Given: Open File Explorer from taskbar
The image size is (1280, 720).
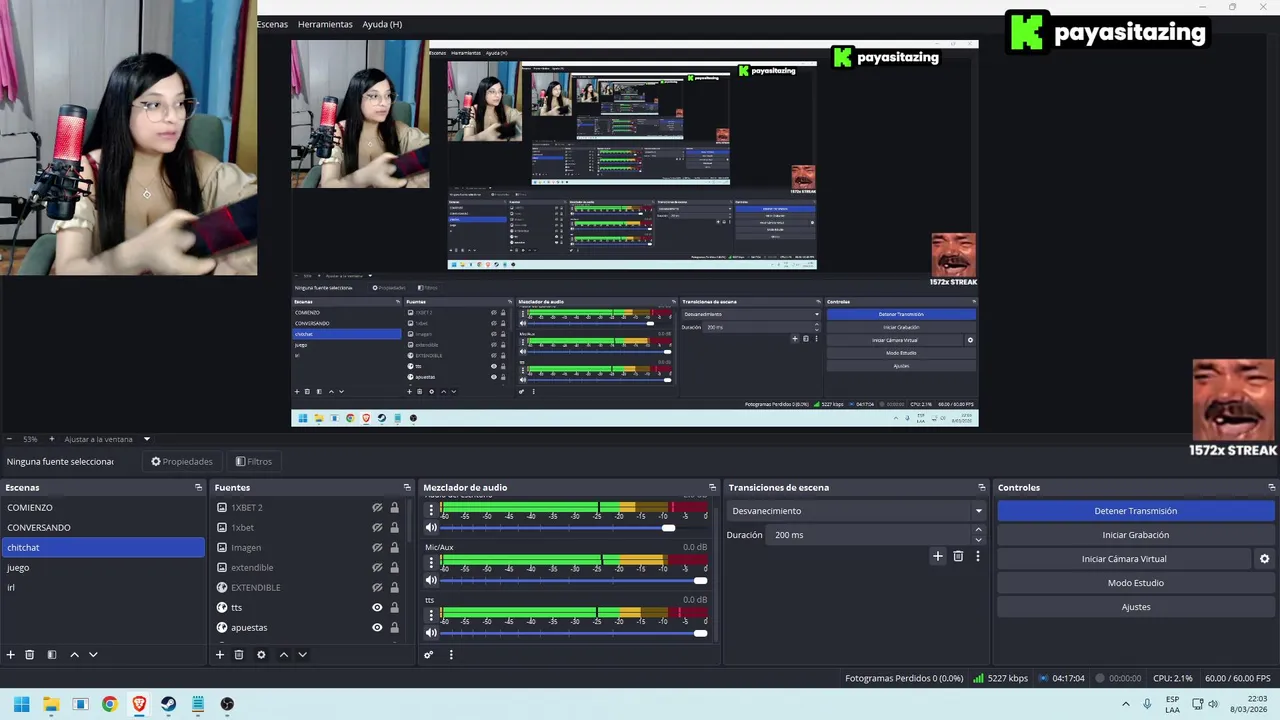Looking at the screenshot, I should coord(51,704).
